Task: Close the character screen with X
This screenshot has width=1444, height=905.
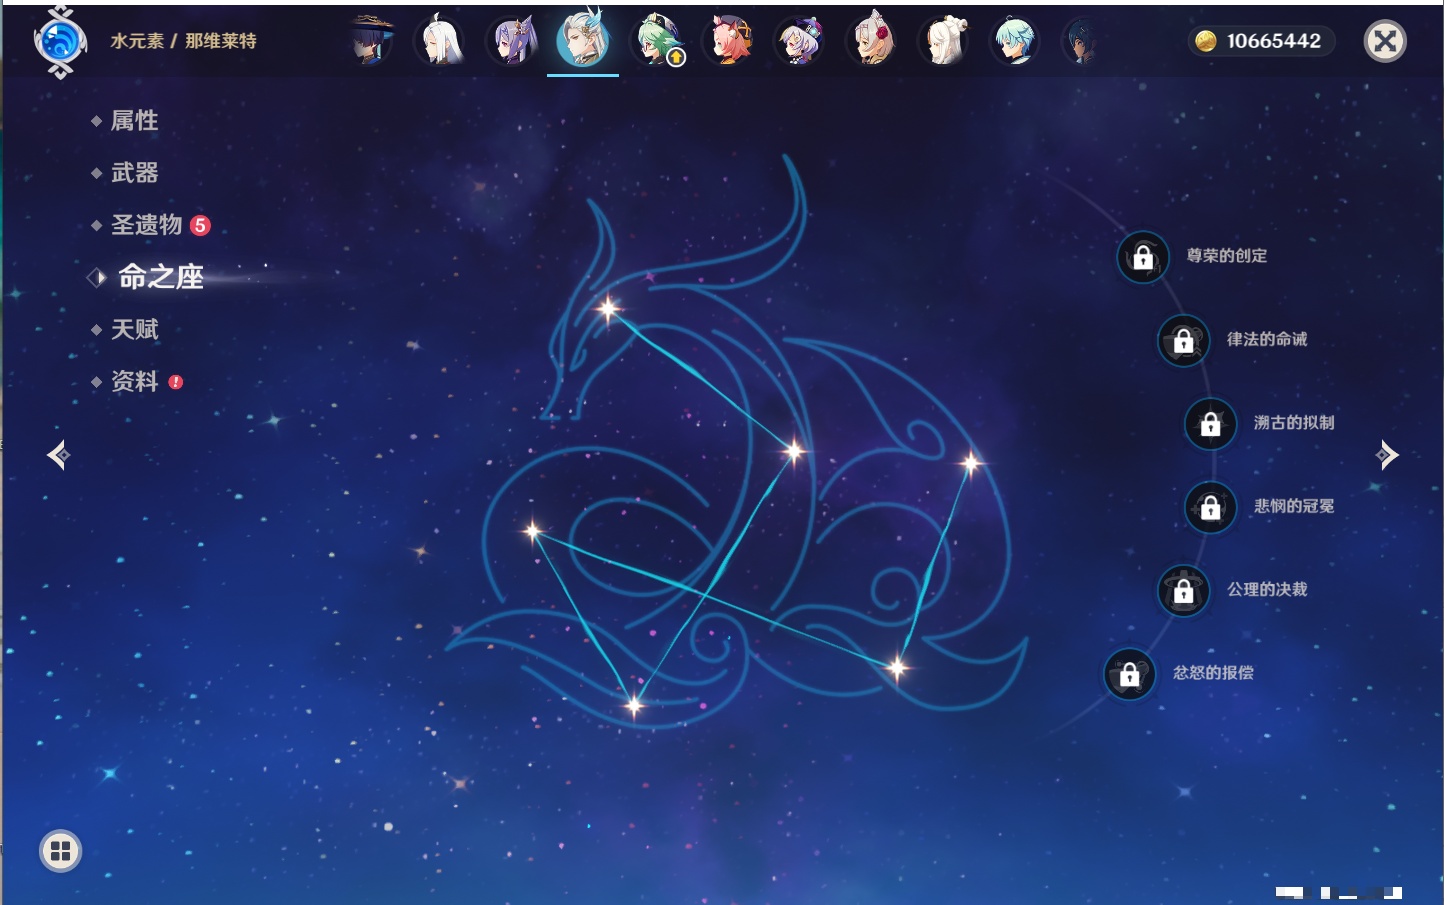Action: click(x=1385, y=41)
